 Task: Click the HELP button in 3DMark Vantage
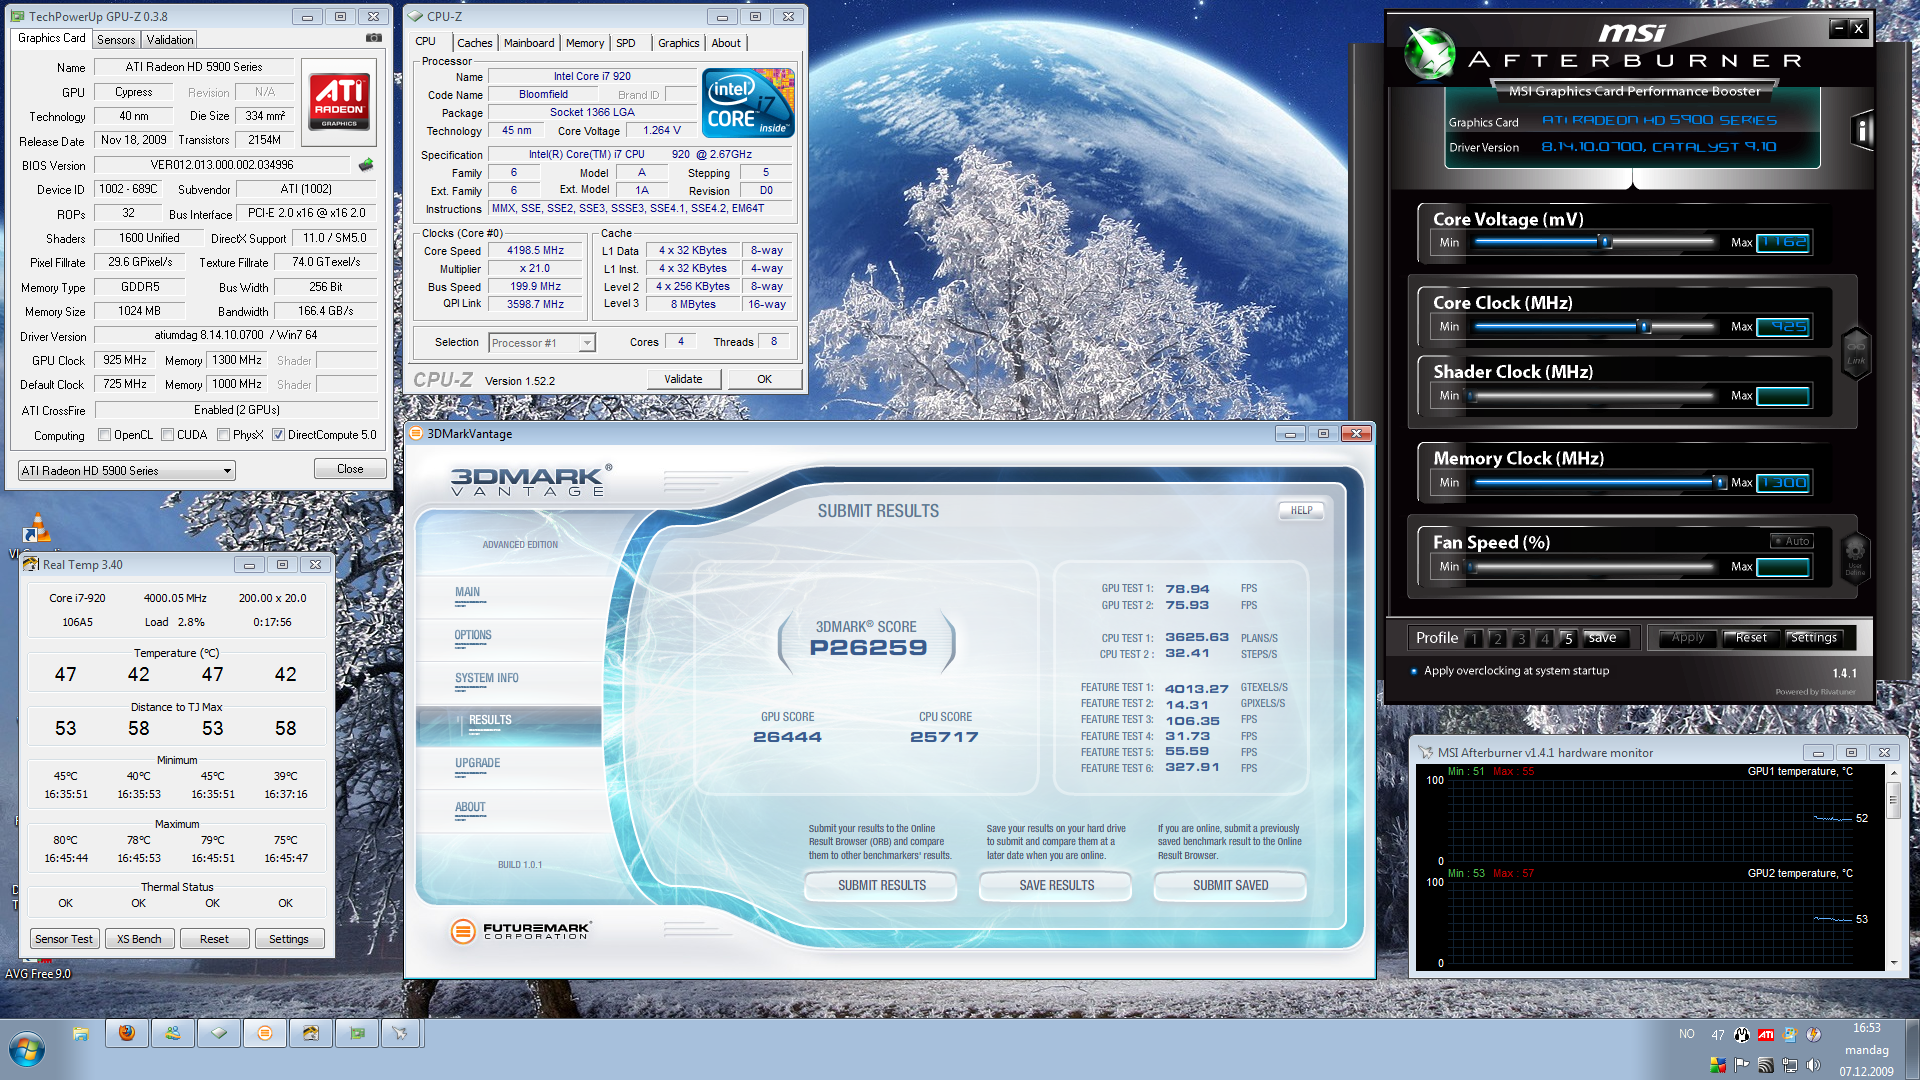(x=1301, y=510)
